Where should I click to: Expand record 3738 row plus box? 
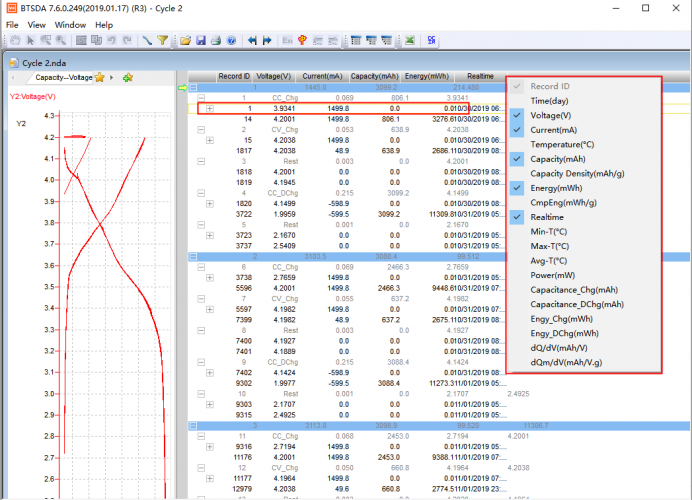(x=210, y=278)
